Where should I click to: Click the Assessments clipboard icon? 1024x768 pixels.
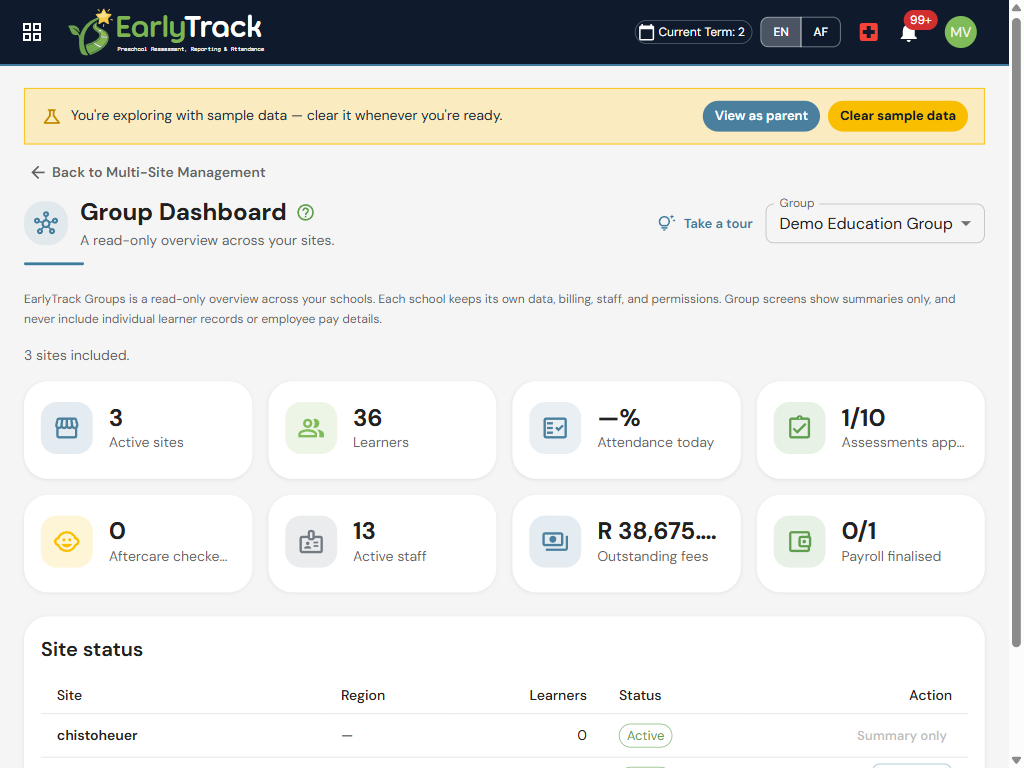tap(799, 428)
